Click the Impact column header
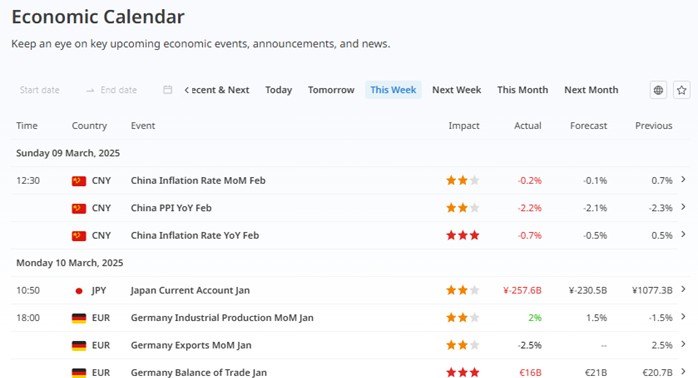The height and width of the screenshot is (378, 698). tap(464, 126)
